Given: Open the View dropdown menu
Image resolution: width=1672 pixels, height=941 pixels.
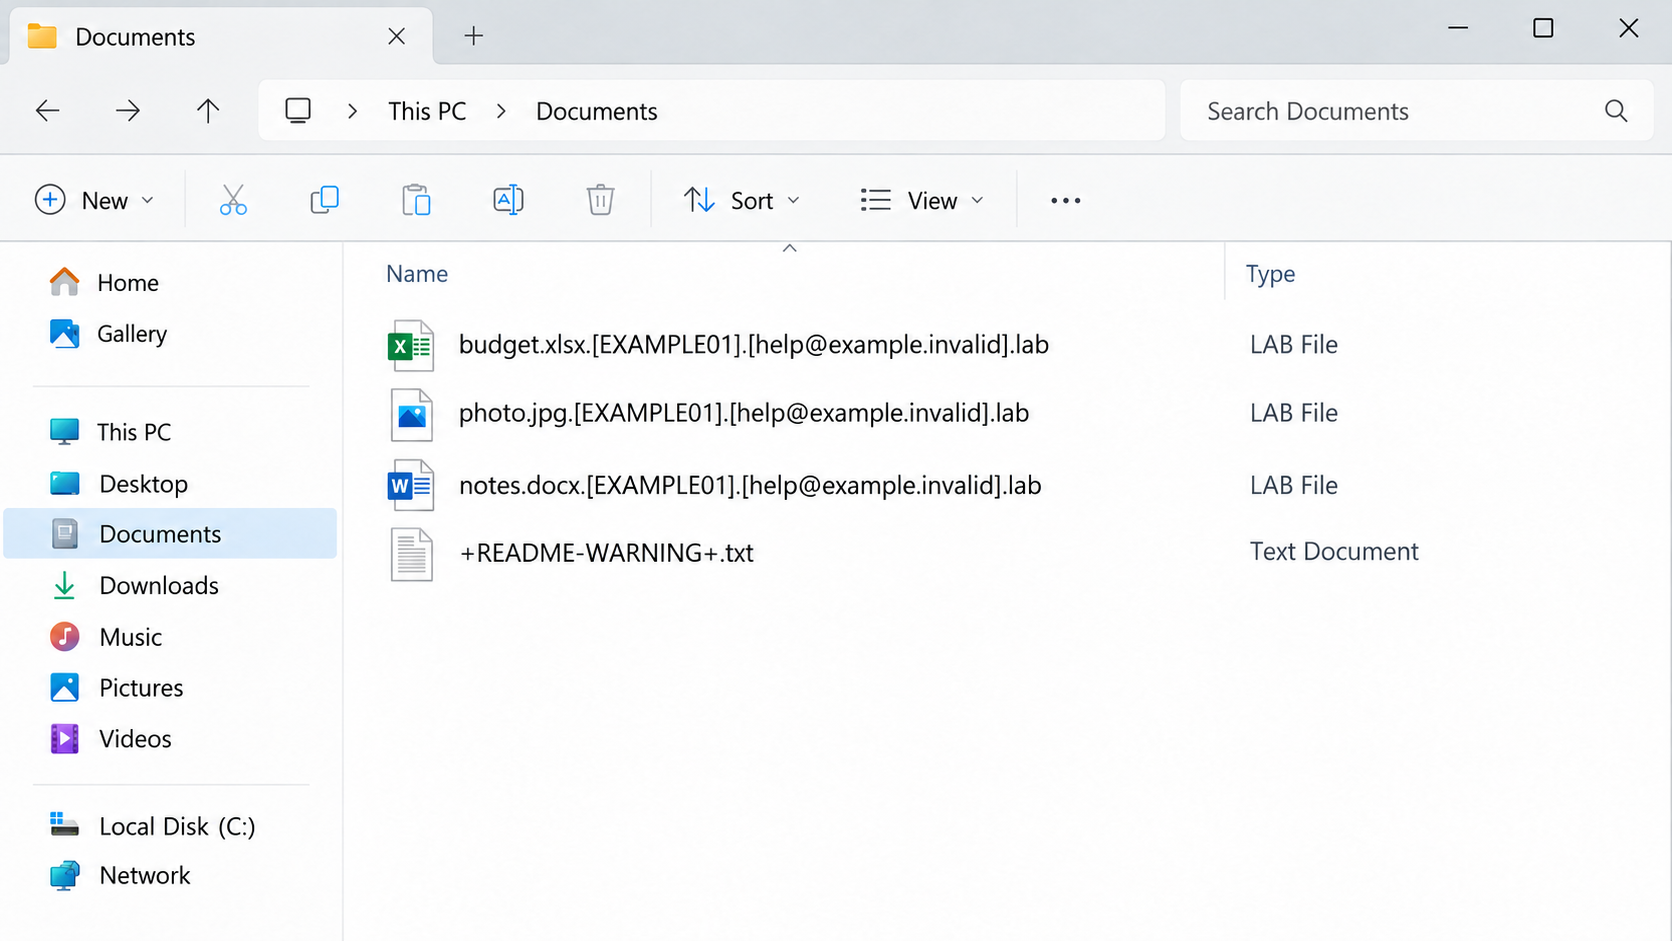Looking at the screenshot, I should tap(922, 200).
